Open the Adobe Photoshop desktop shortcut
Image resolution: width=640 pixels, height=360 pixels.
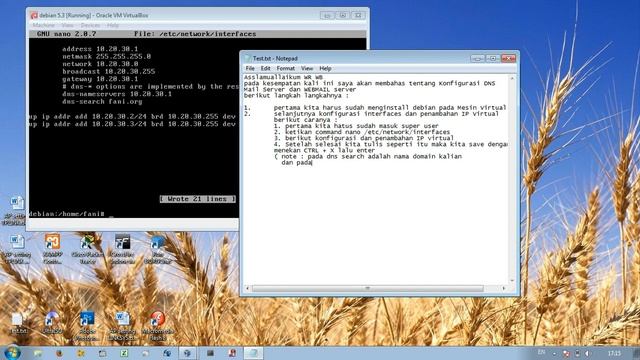click(x=87, y=325)
